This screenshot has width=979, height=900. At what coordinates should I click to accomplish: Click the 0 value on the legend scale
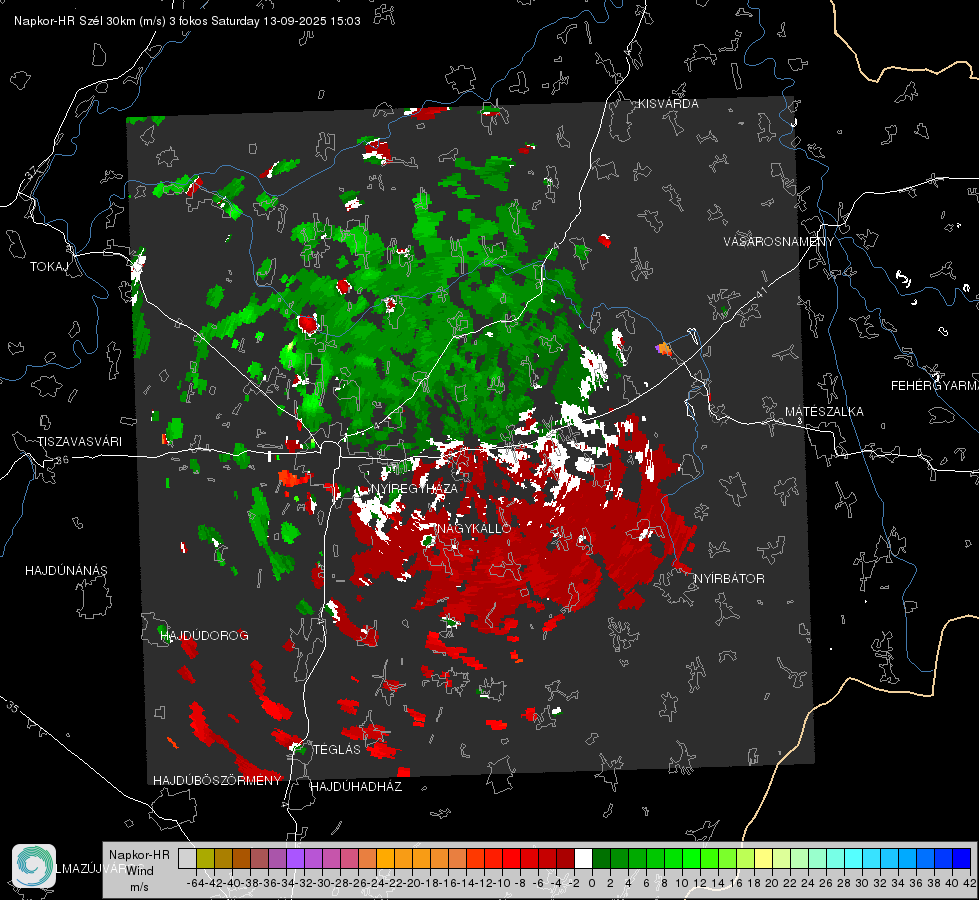click(592, 884)
